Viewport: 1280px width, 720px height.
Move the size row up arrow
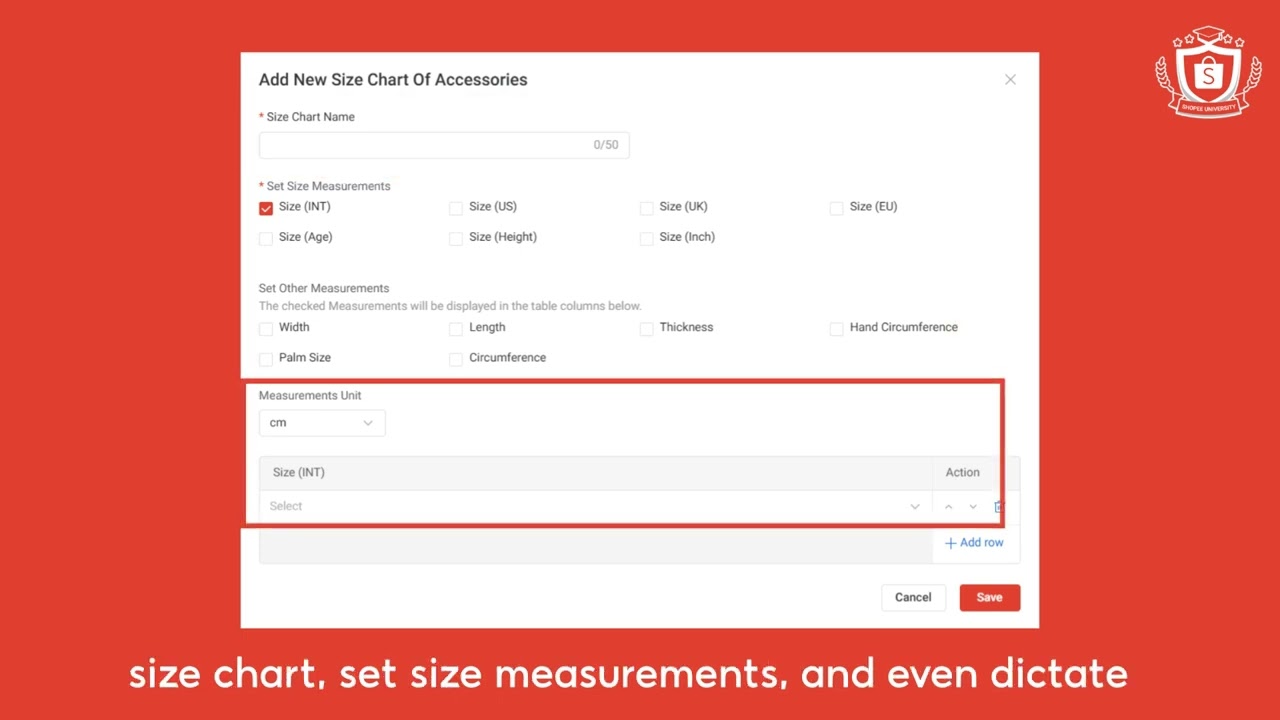coord(949,507)
